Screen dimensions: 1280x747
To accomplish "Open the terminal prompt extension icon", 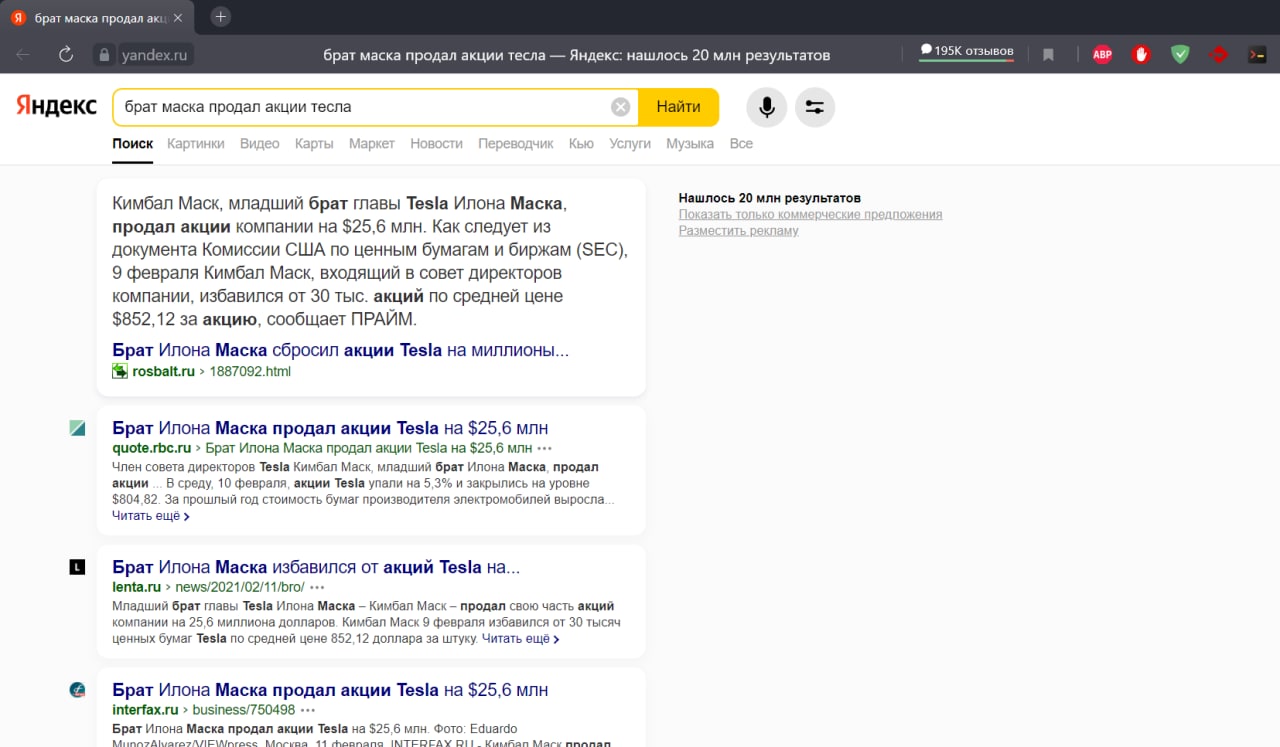I will 1257,55.
